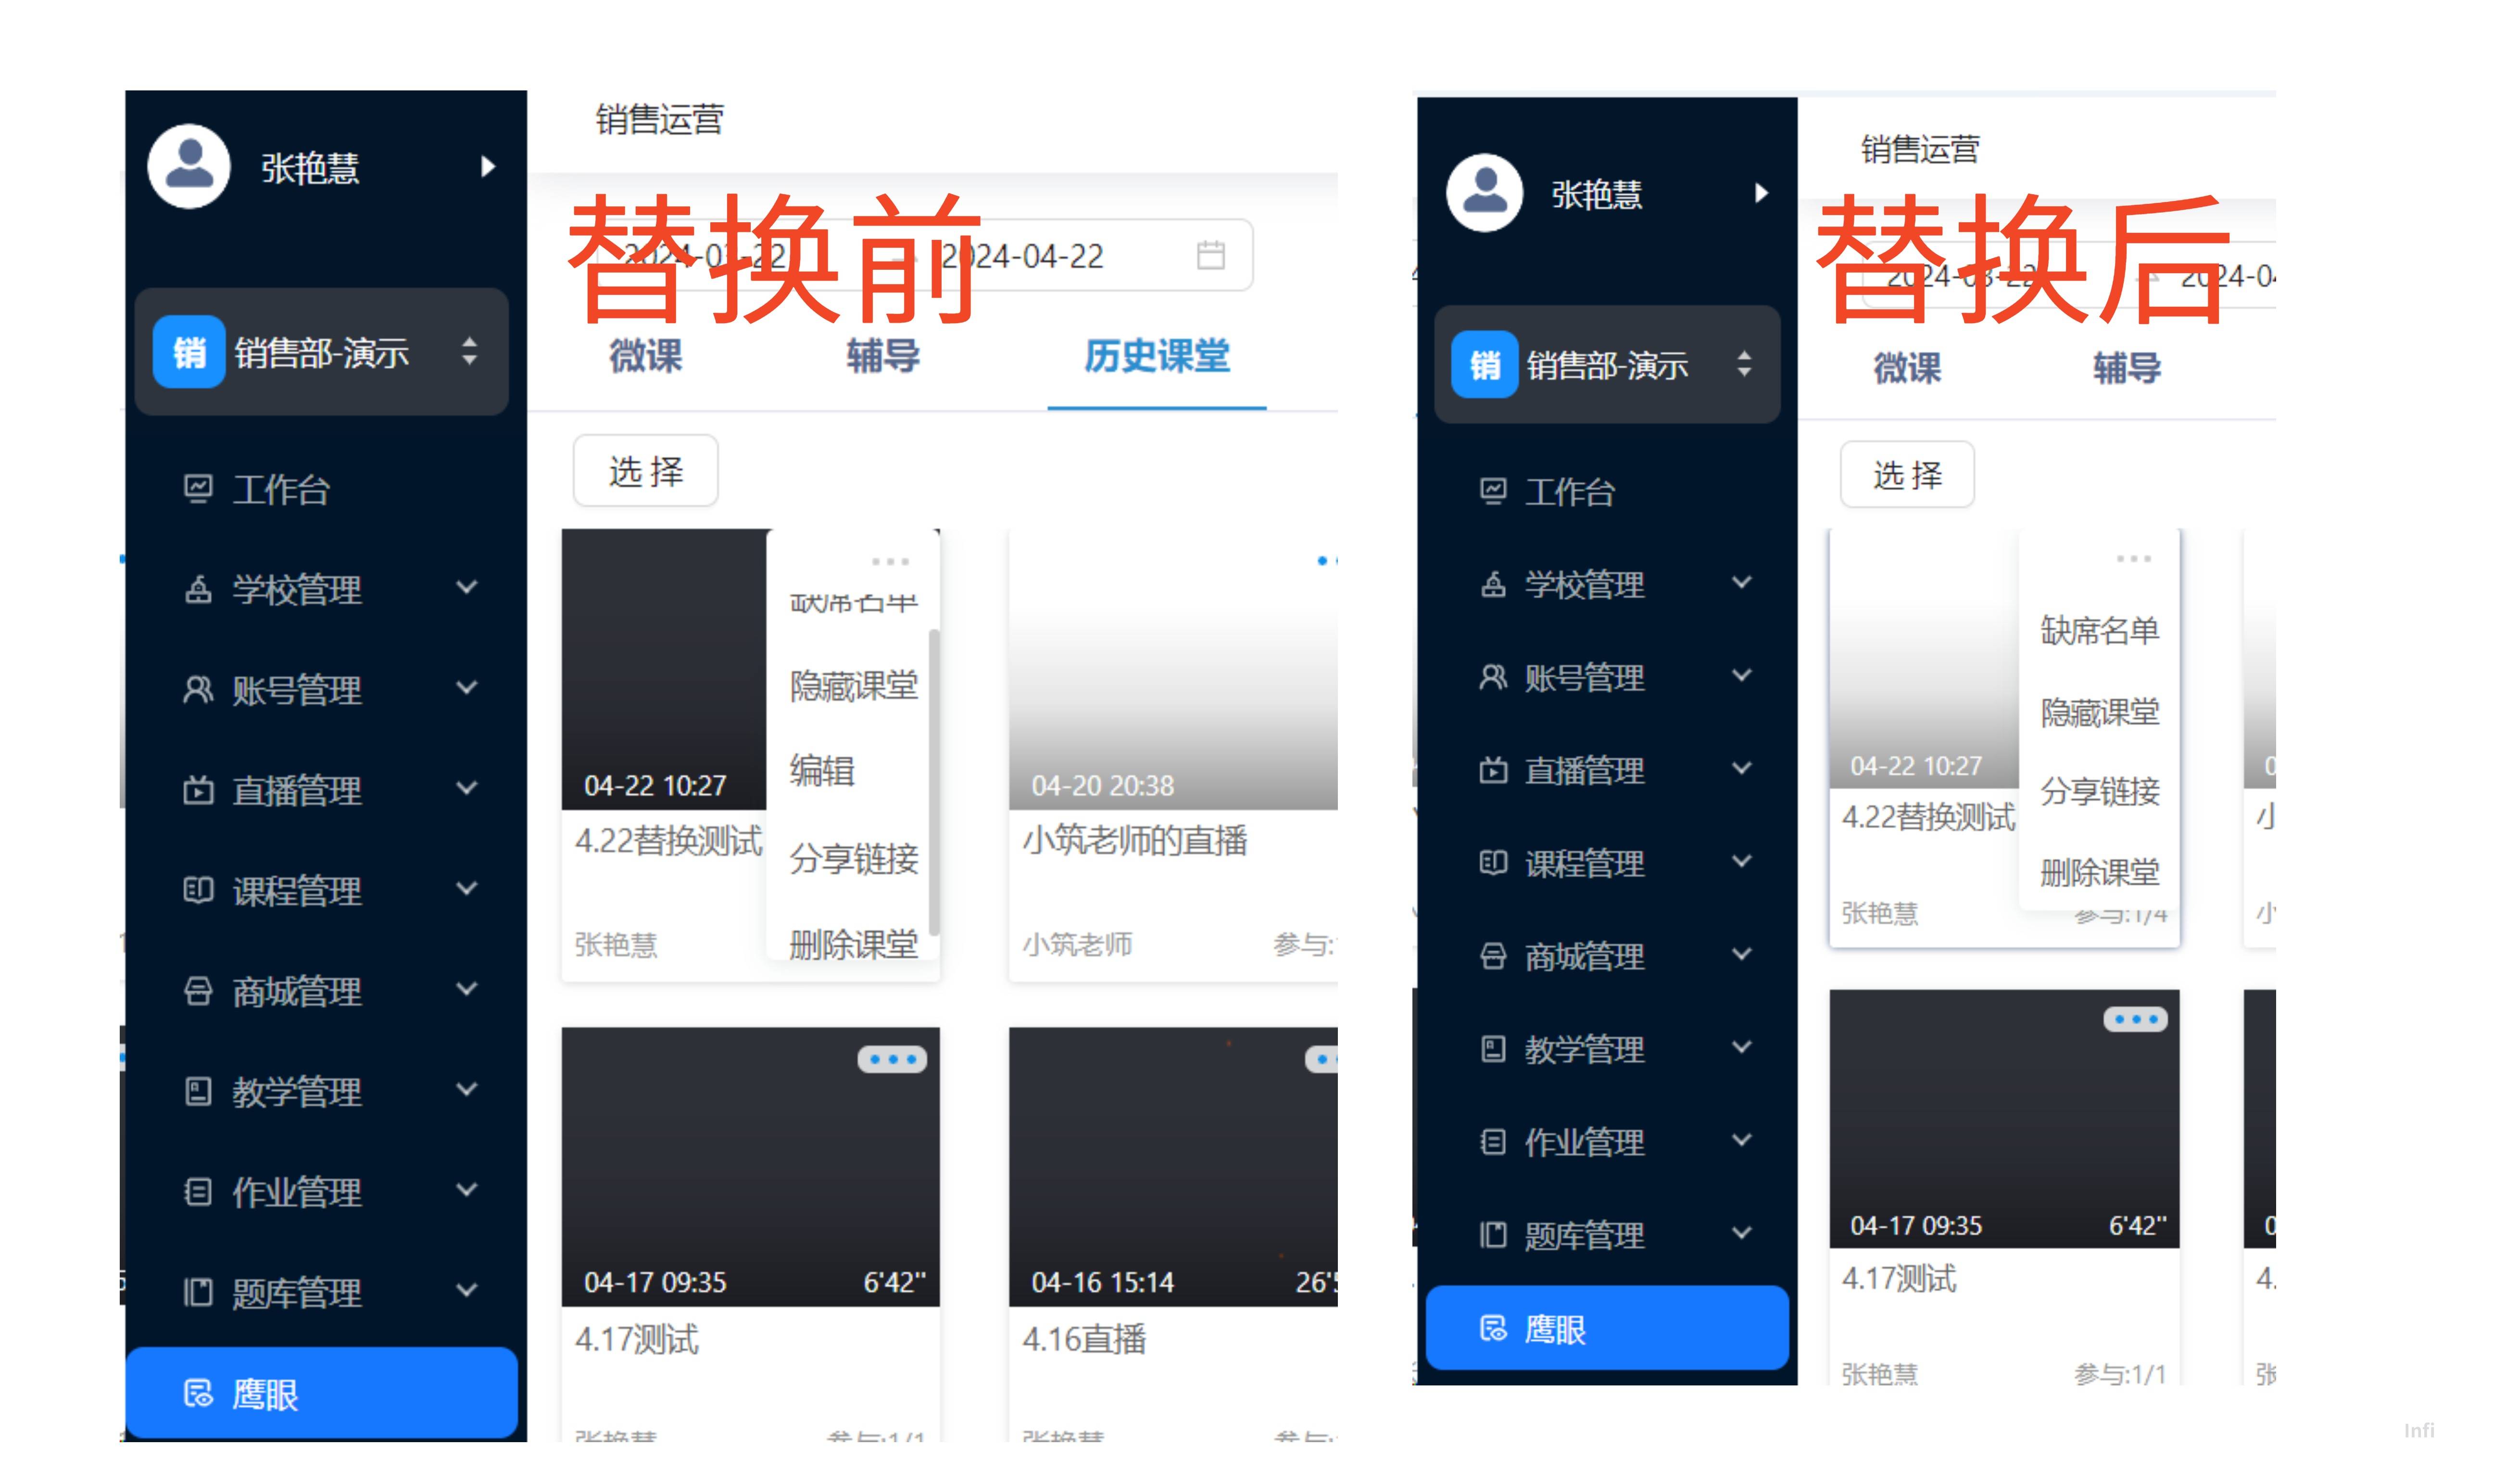2493x1484 pixels.
Task: Click user avatar in right (after) panel
Action: [x=1484, y=193]
